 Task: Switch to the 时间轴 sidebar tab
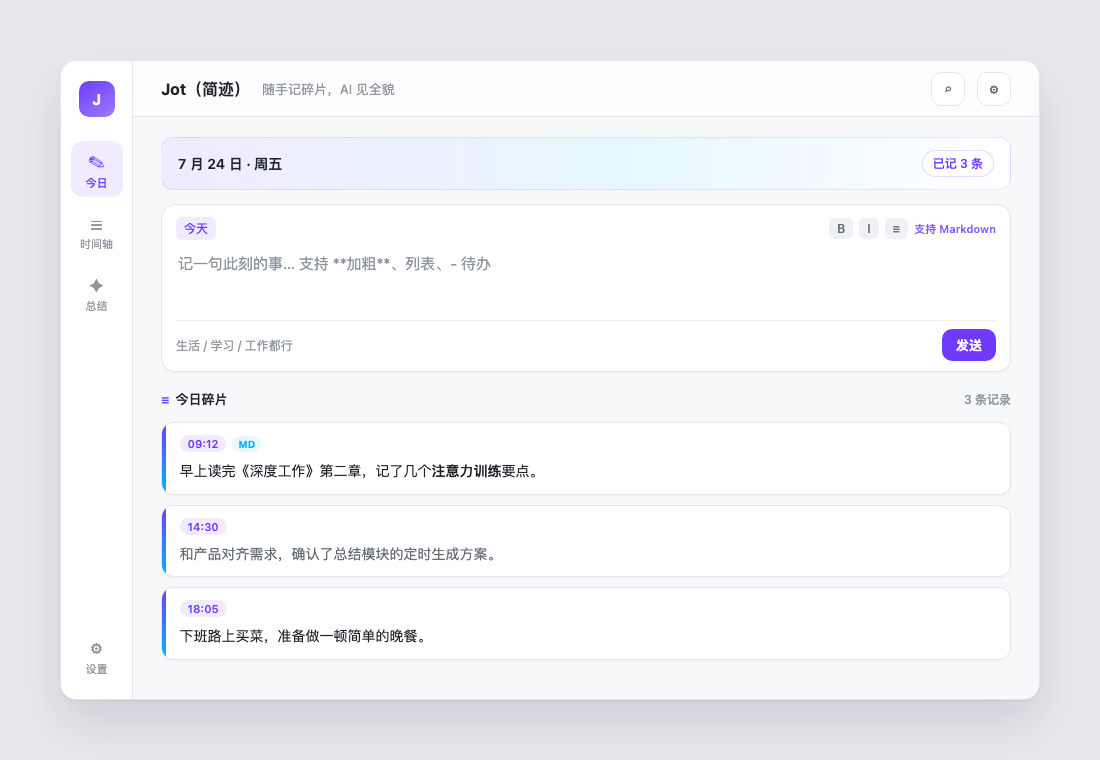[97, 234]
